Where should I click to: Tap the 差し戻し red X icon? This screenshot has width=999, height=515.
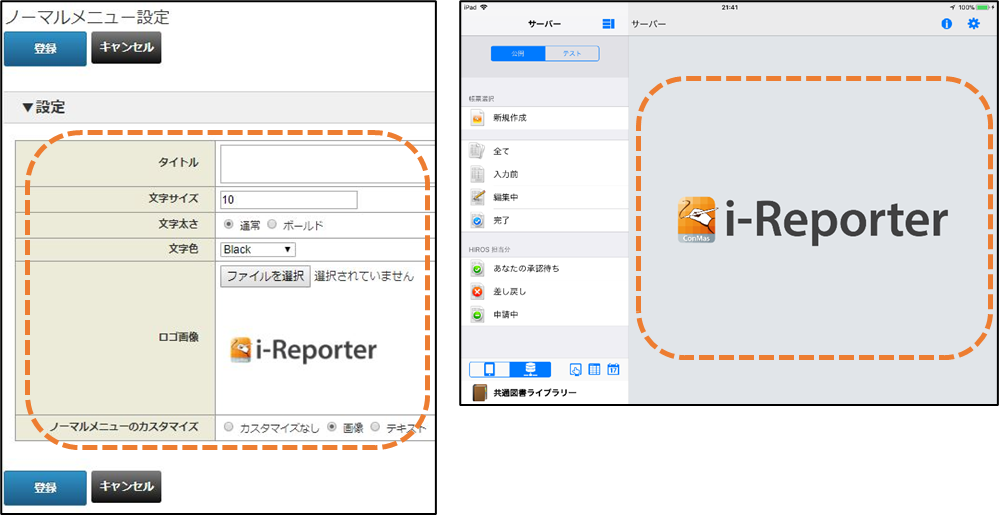click(477, 291)
